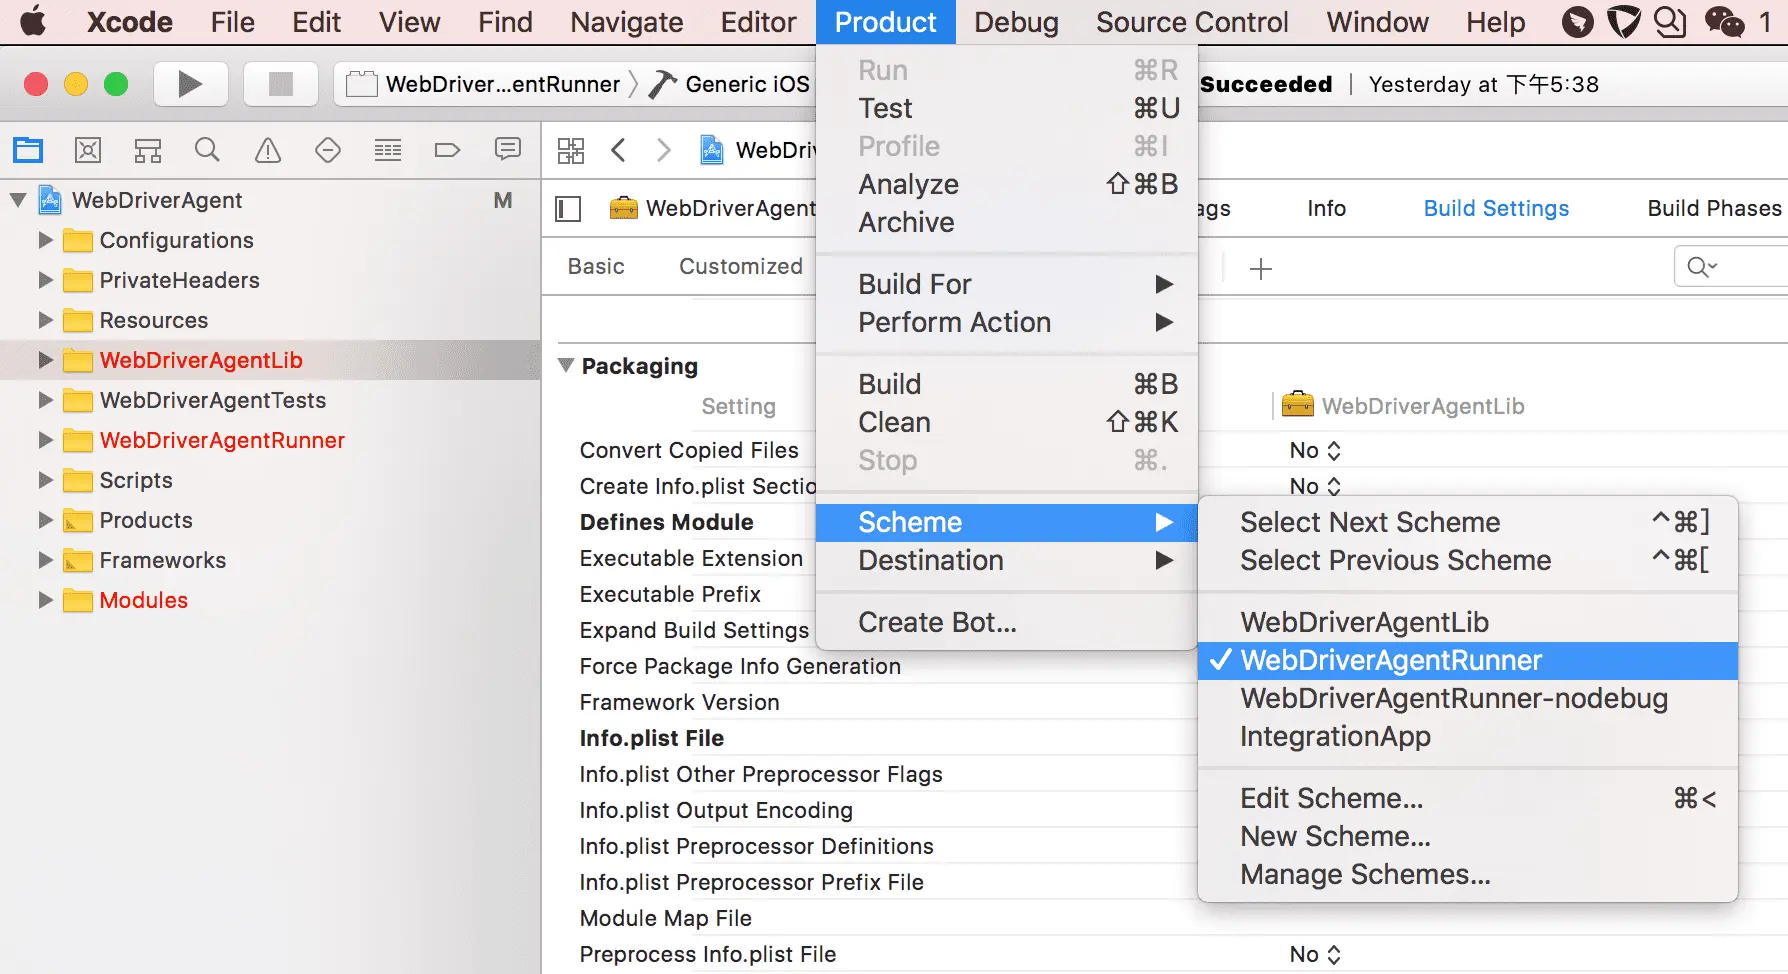Show the Symbol navigator hierarchy icon

148,151
